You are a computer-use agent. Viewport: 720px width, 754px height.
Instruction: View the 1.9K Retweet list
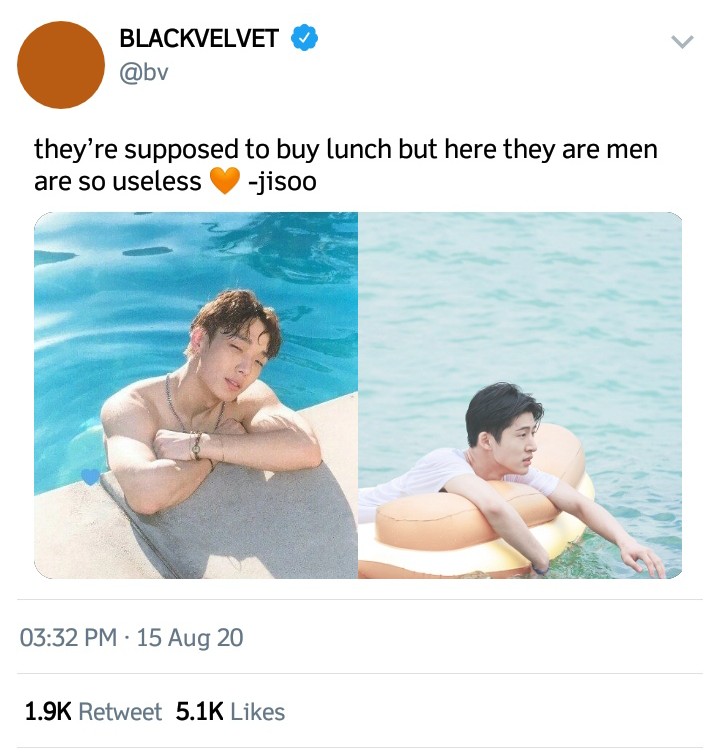[93, 712]
